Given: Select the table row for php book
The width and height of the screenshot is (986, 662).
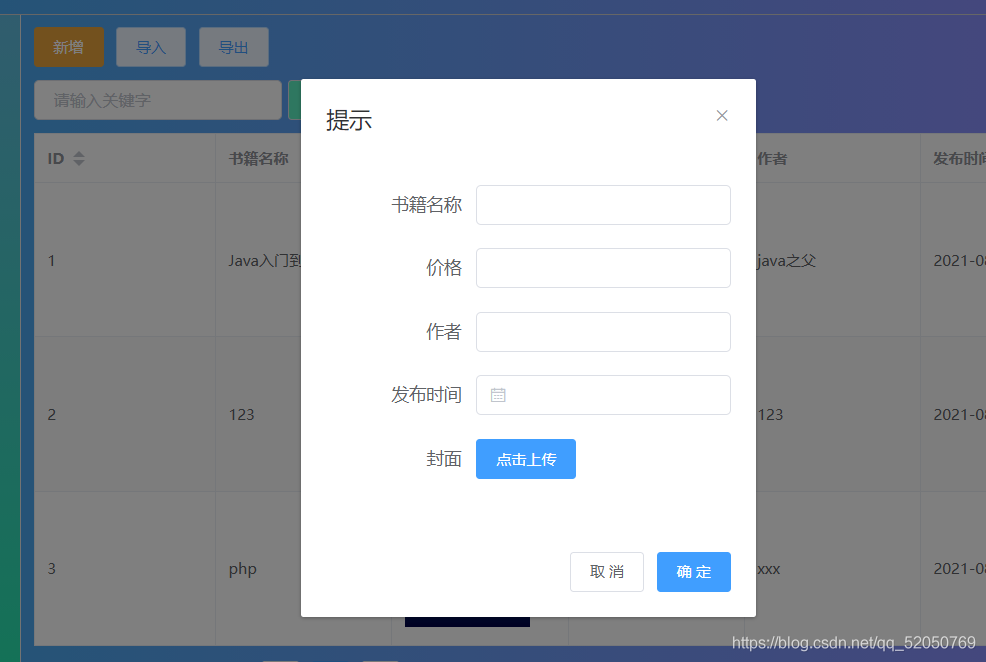Looking at the screenshot, I should pyautogui.click(x=130, y=568).
